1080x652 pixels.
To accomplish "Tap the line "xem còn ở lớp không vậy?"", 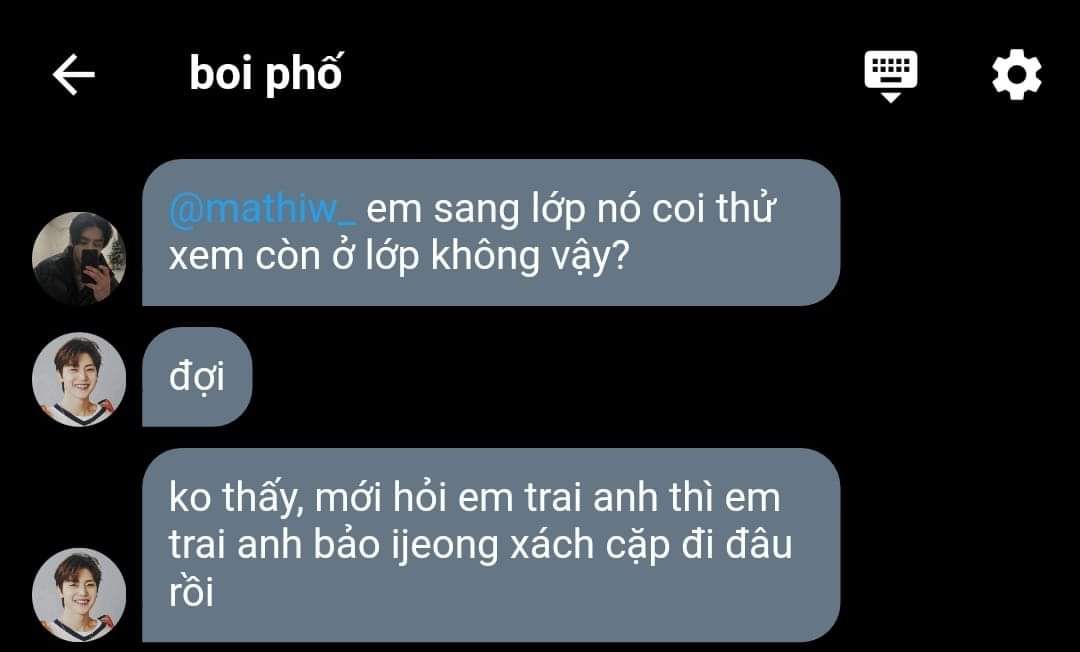I will click(x=399, y=257).
